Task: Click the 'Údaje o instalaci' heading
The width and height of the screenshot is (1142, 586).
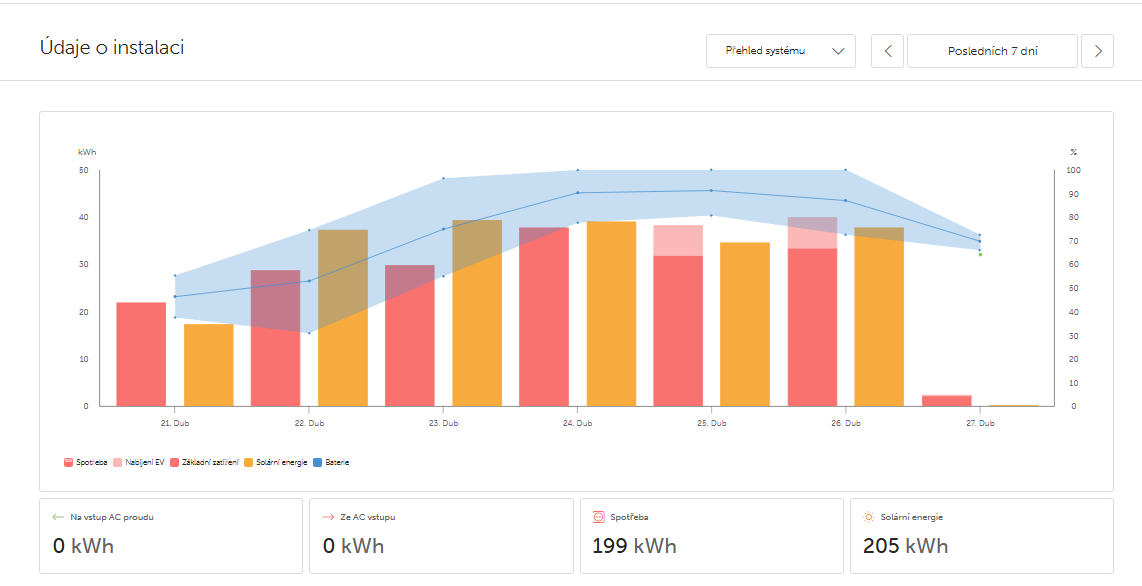Action: click(112, 47)
